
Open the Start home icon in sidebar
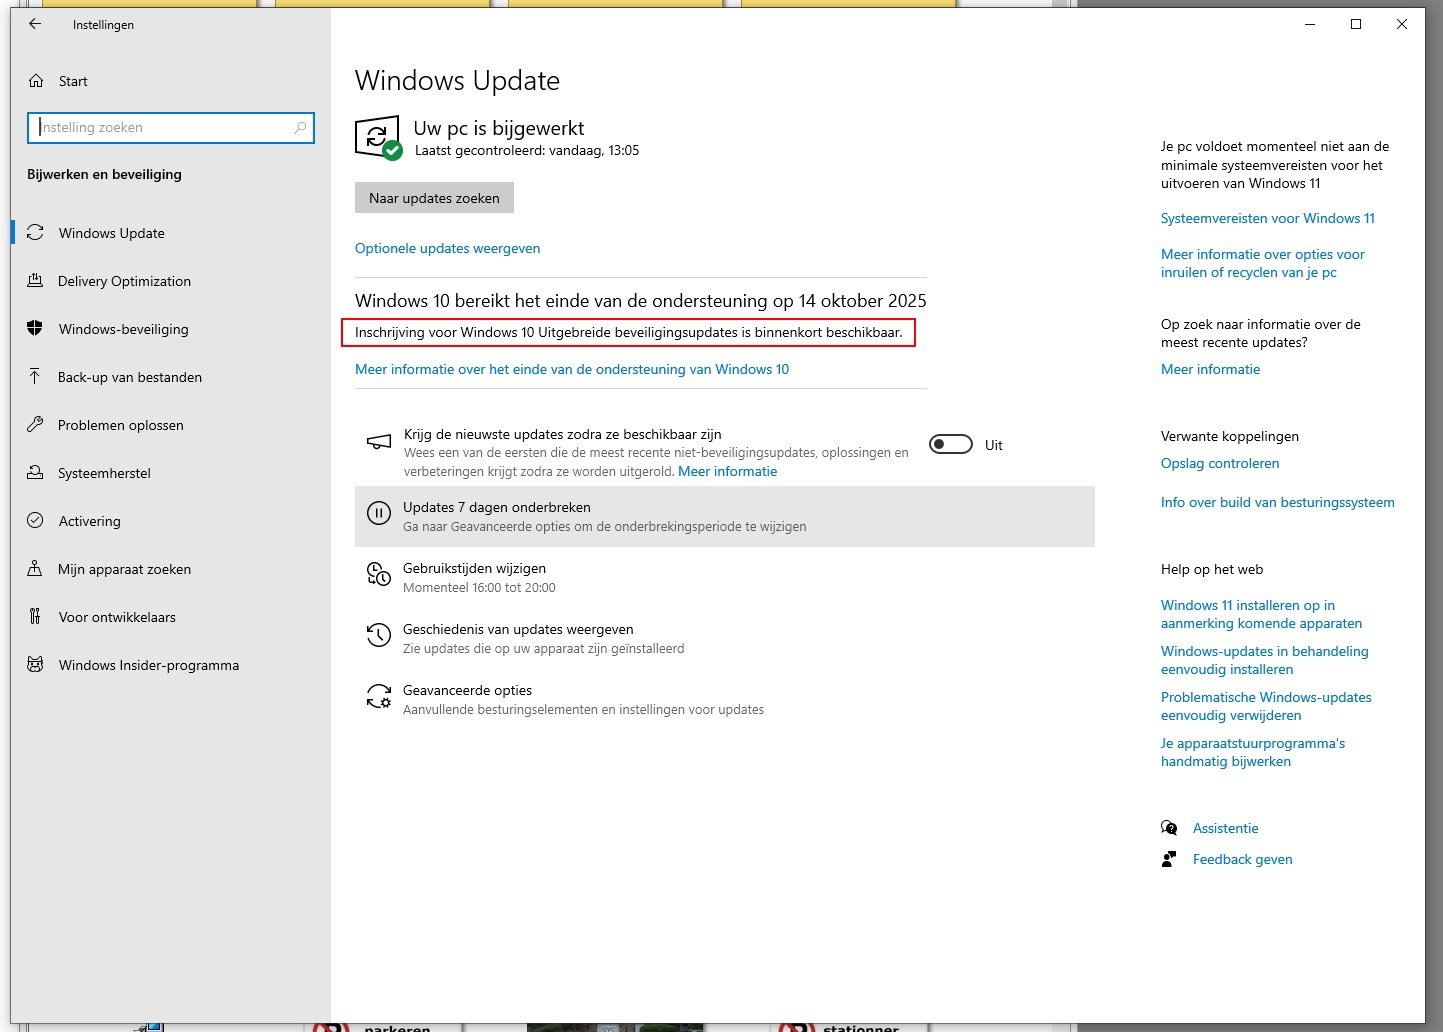[x=36, y=81]
